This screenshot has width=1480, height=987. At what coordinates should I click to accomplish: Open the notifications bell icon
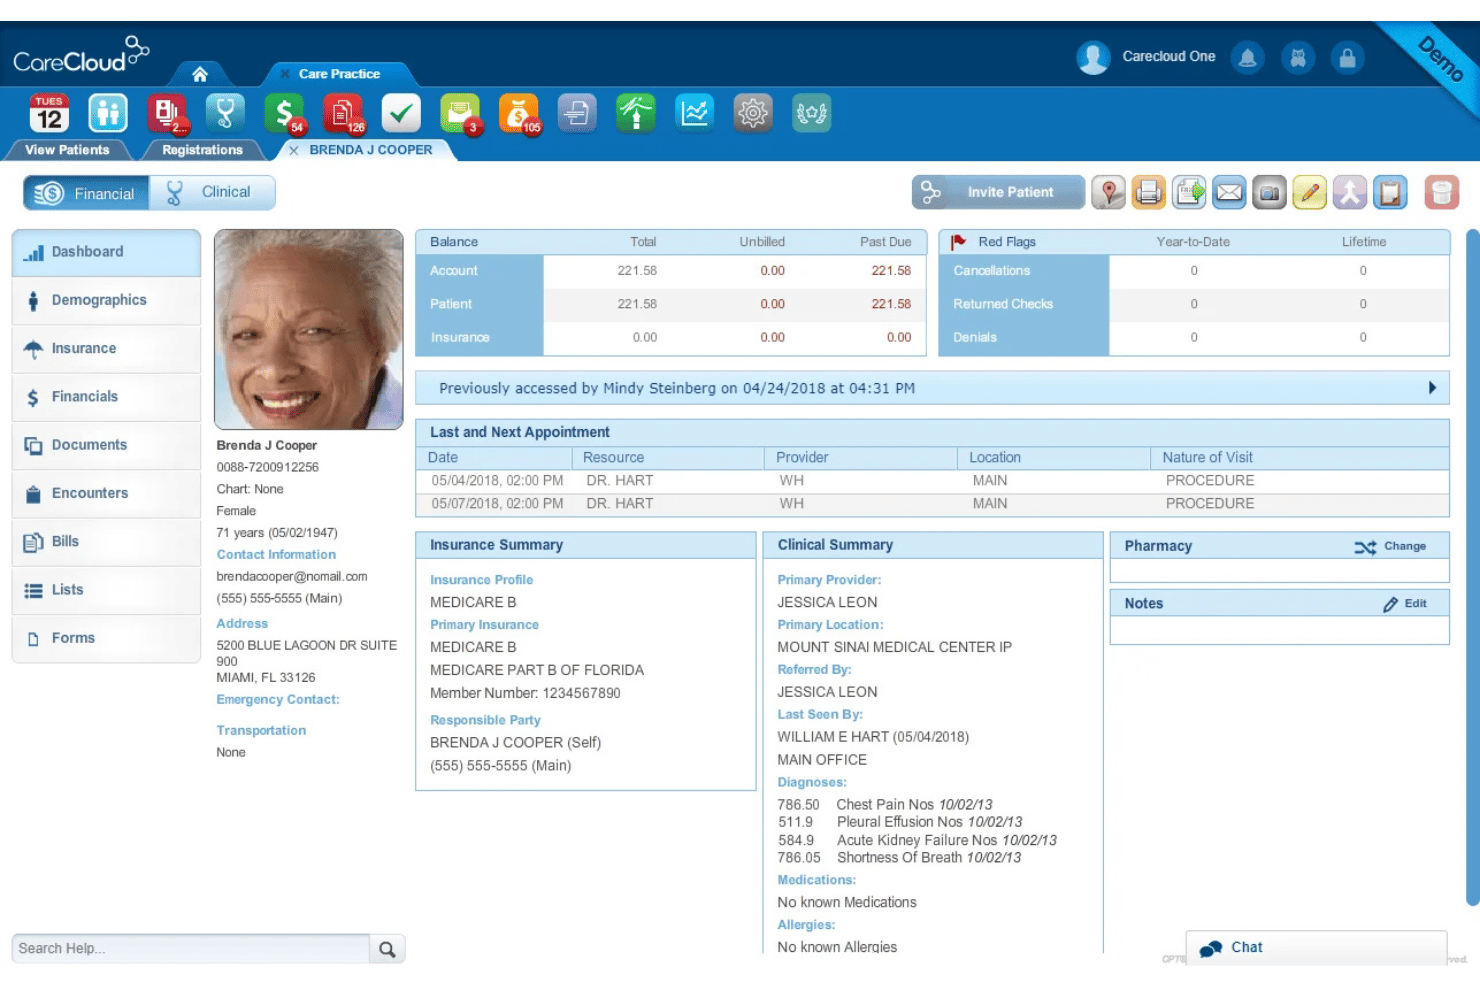pos(1248,58)
